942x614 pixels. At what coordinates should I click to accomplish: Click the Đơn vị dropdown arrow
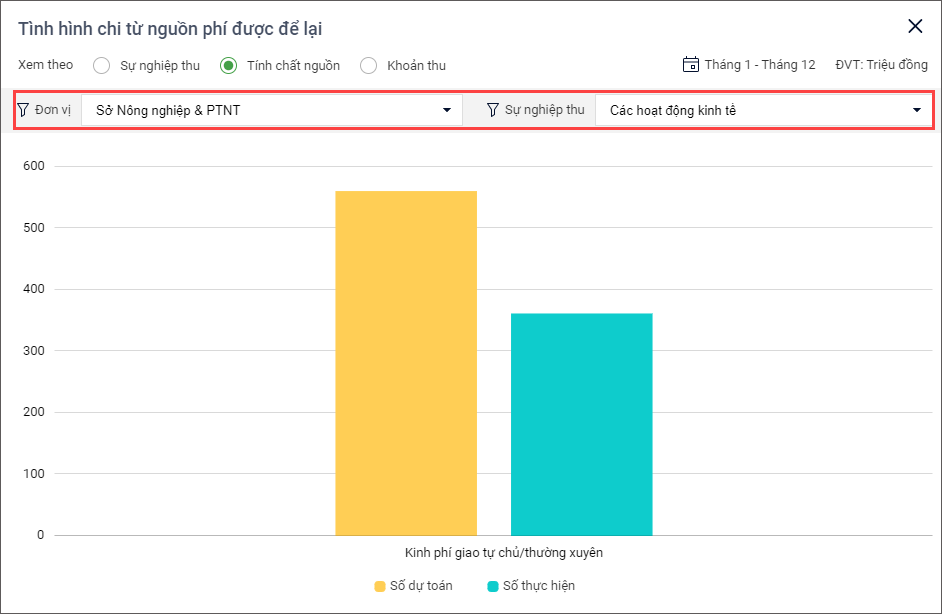tap(447, 110)
